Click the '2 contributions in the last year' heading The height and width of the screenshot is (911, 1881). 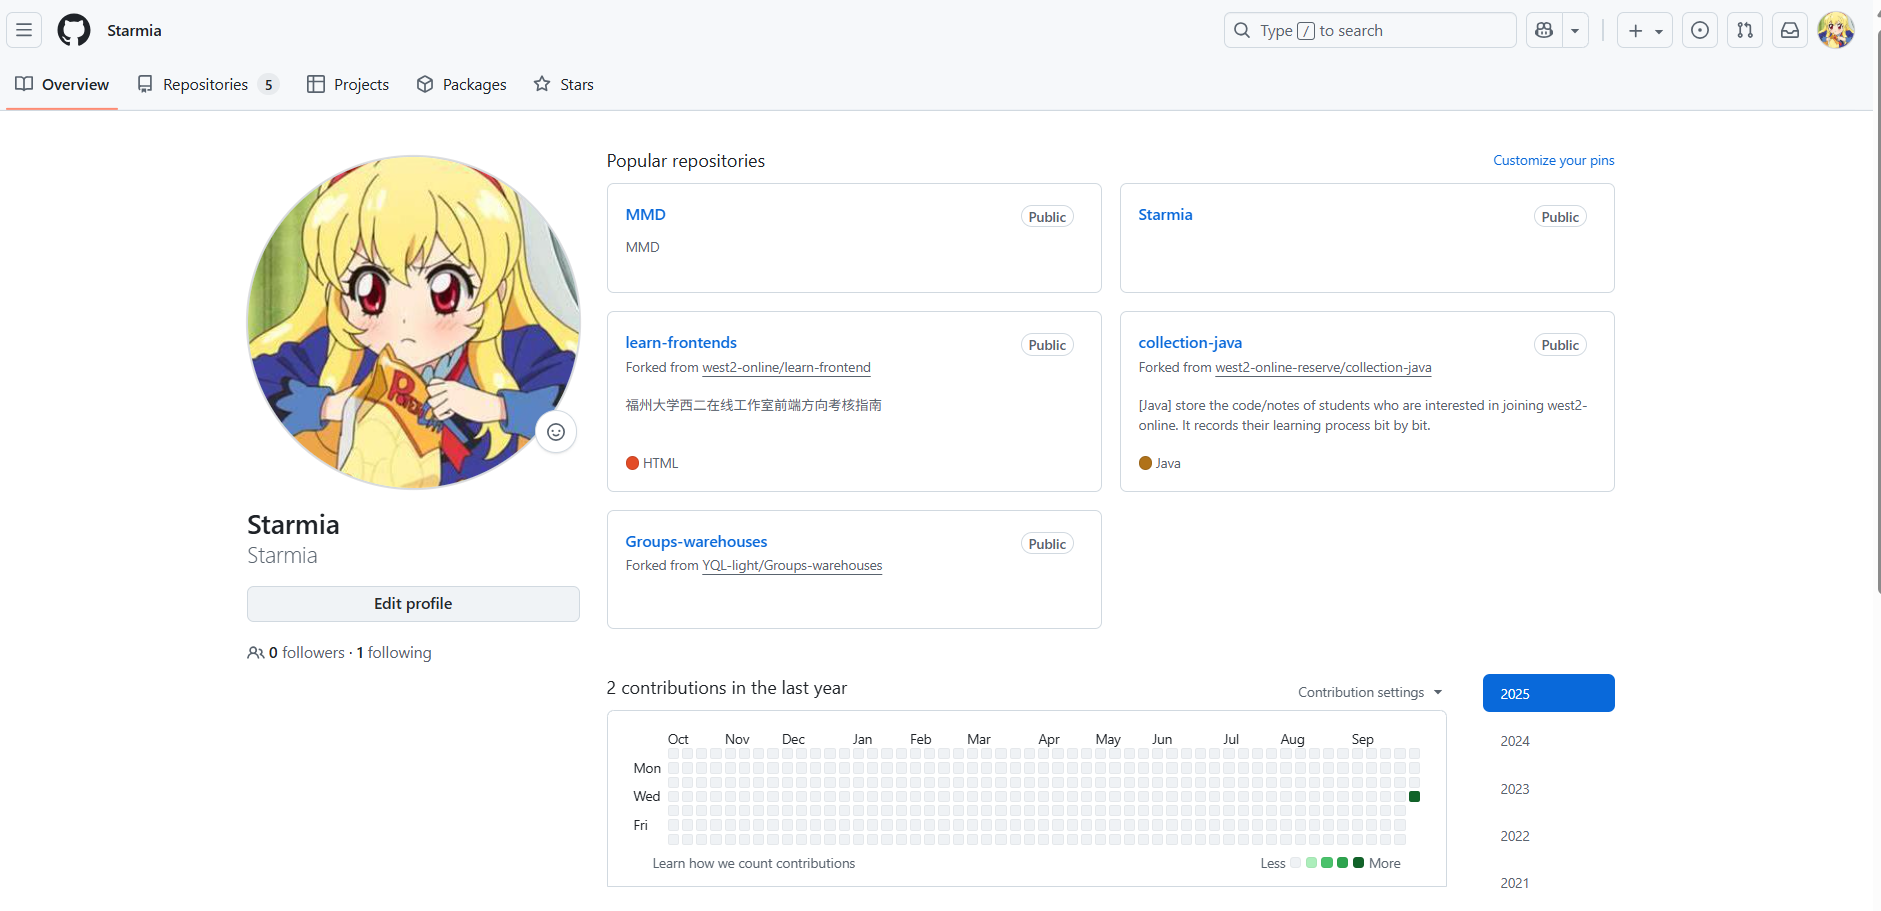coord(726,688)
